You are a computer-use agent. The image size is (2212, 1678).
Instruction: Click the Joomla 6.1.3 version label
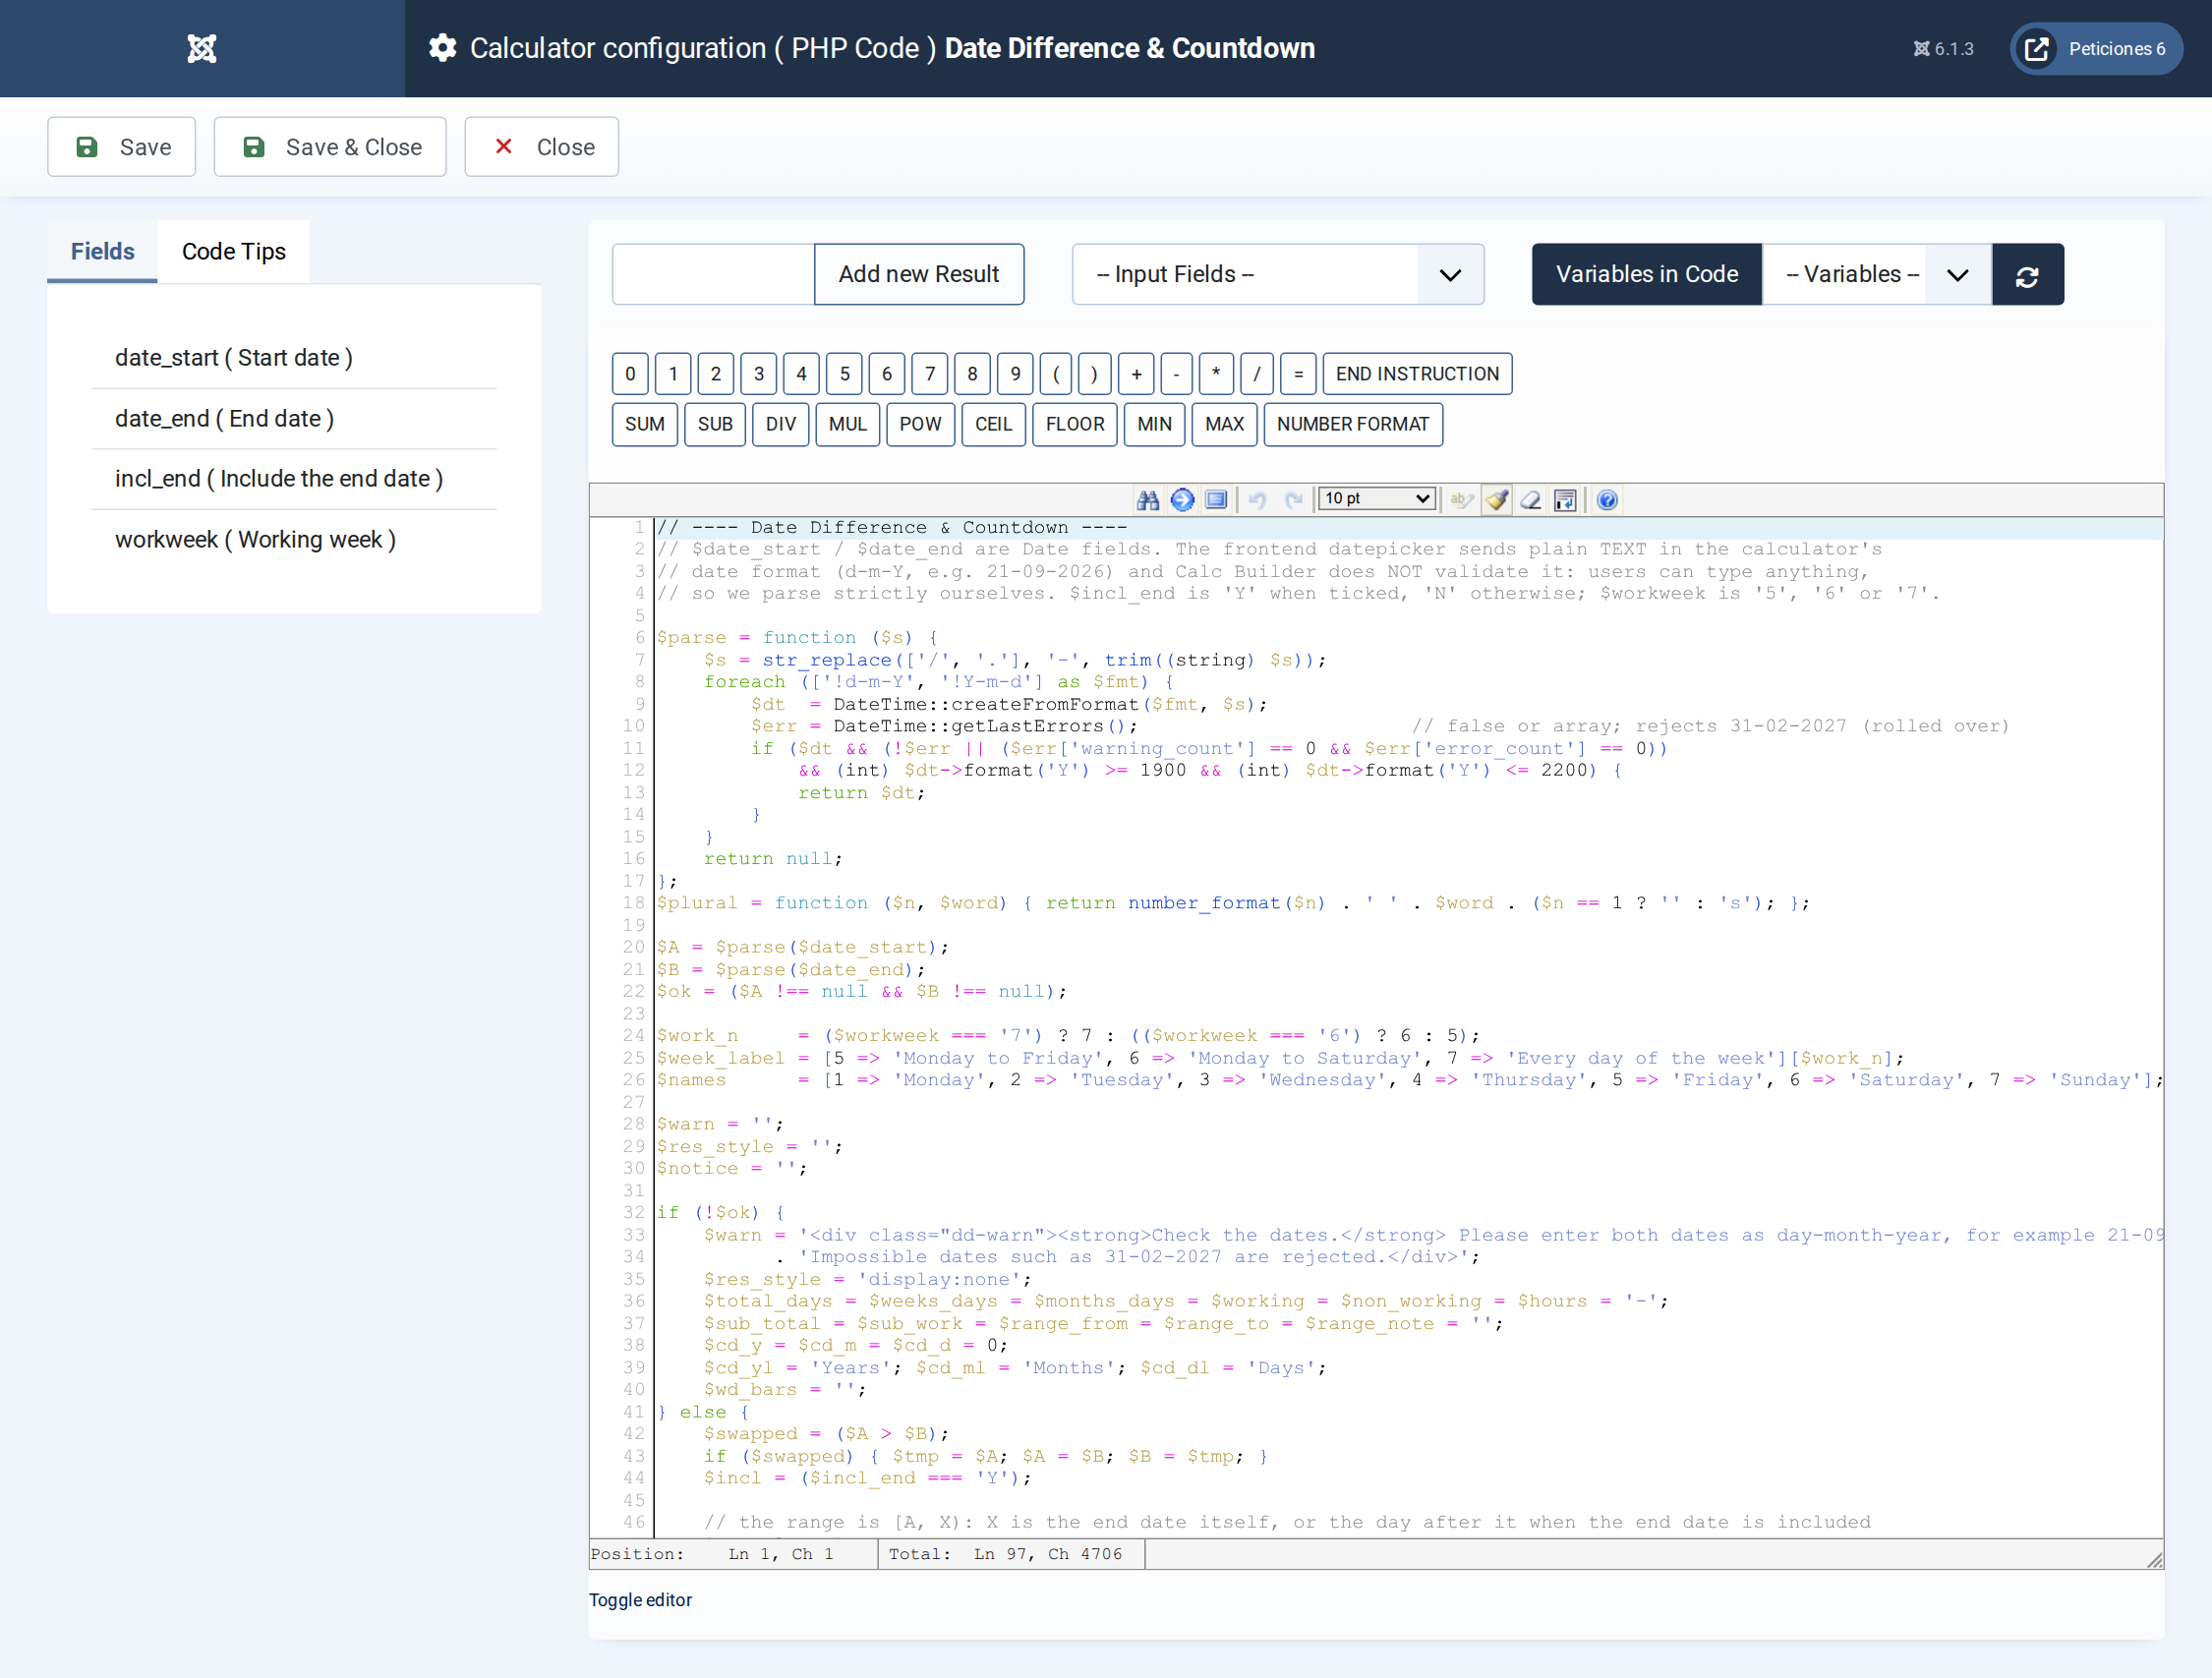click(x=1943, y=48)
